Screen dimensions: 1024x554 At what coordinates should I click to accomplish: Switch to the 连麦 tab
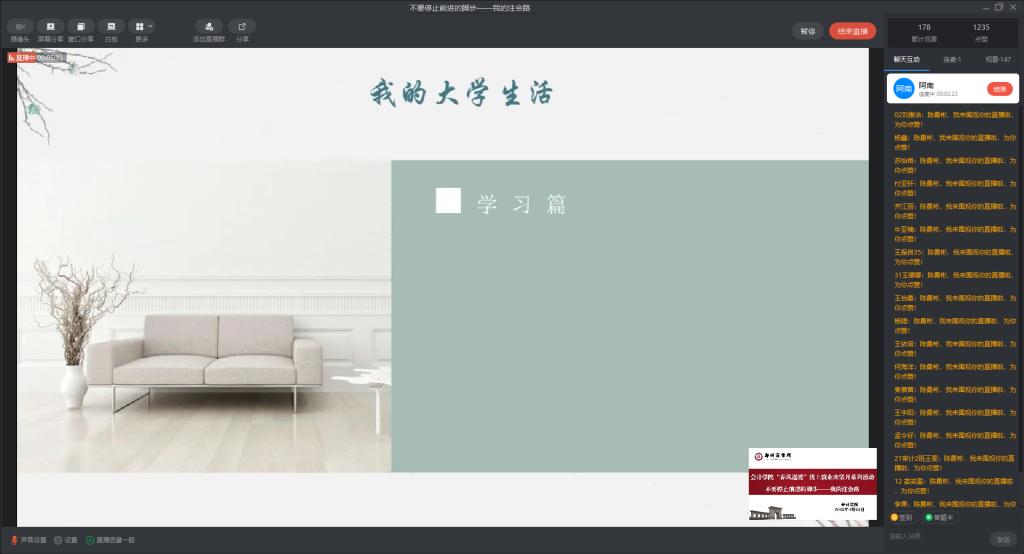952,60
